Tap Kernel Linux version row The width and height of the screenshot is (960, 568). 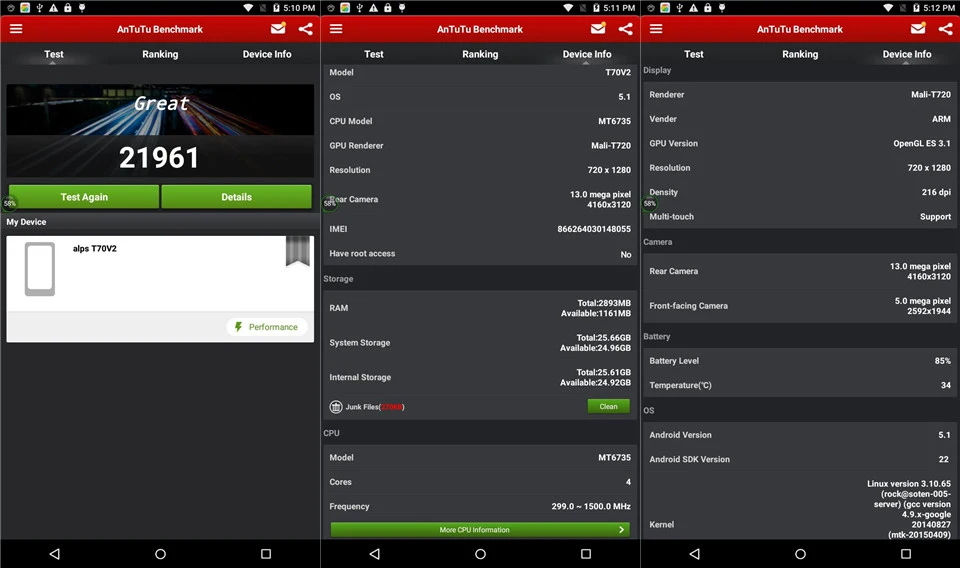(x=800, y=508)
